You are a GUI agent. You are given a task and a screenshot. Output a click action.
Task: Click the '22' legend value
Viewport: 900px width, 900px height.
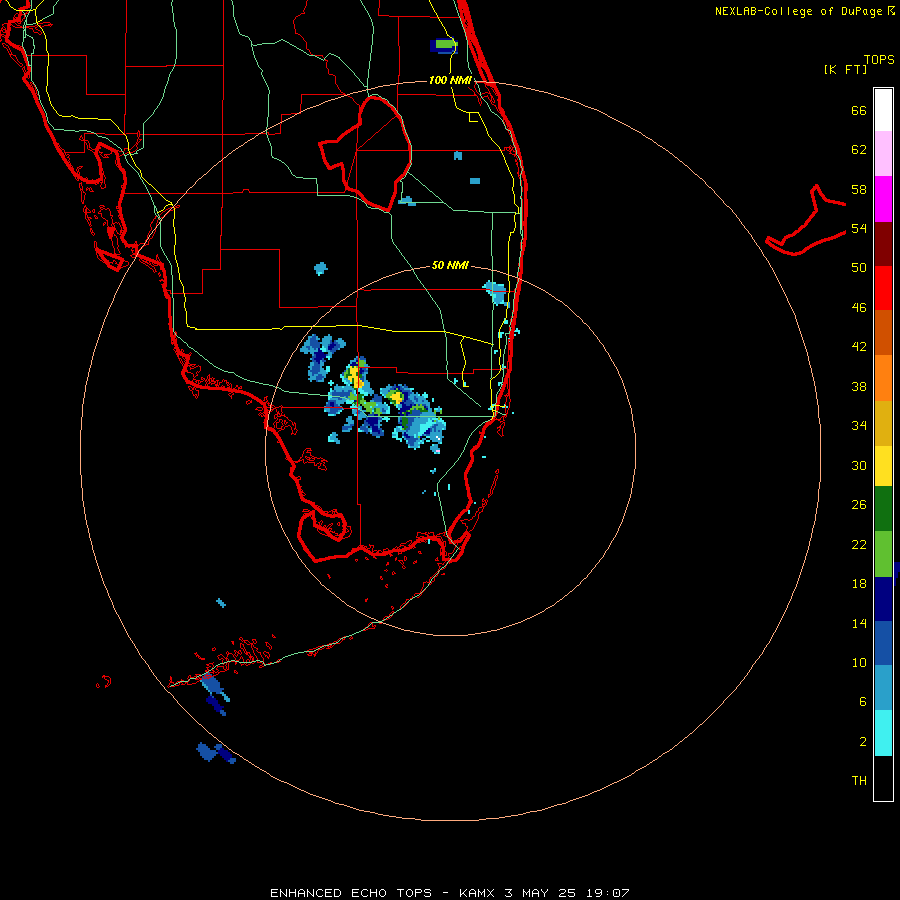(x=859, y=544)
